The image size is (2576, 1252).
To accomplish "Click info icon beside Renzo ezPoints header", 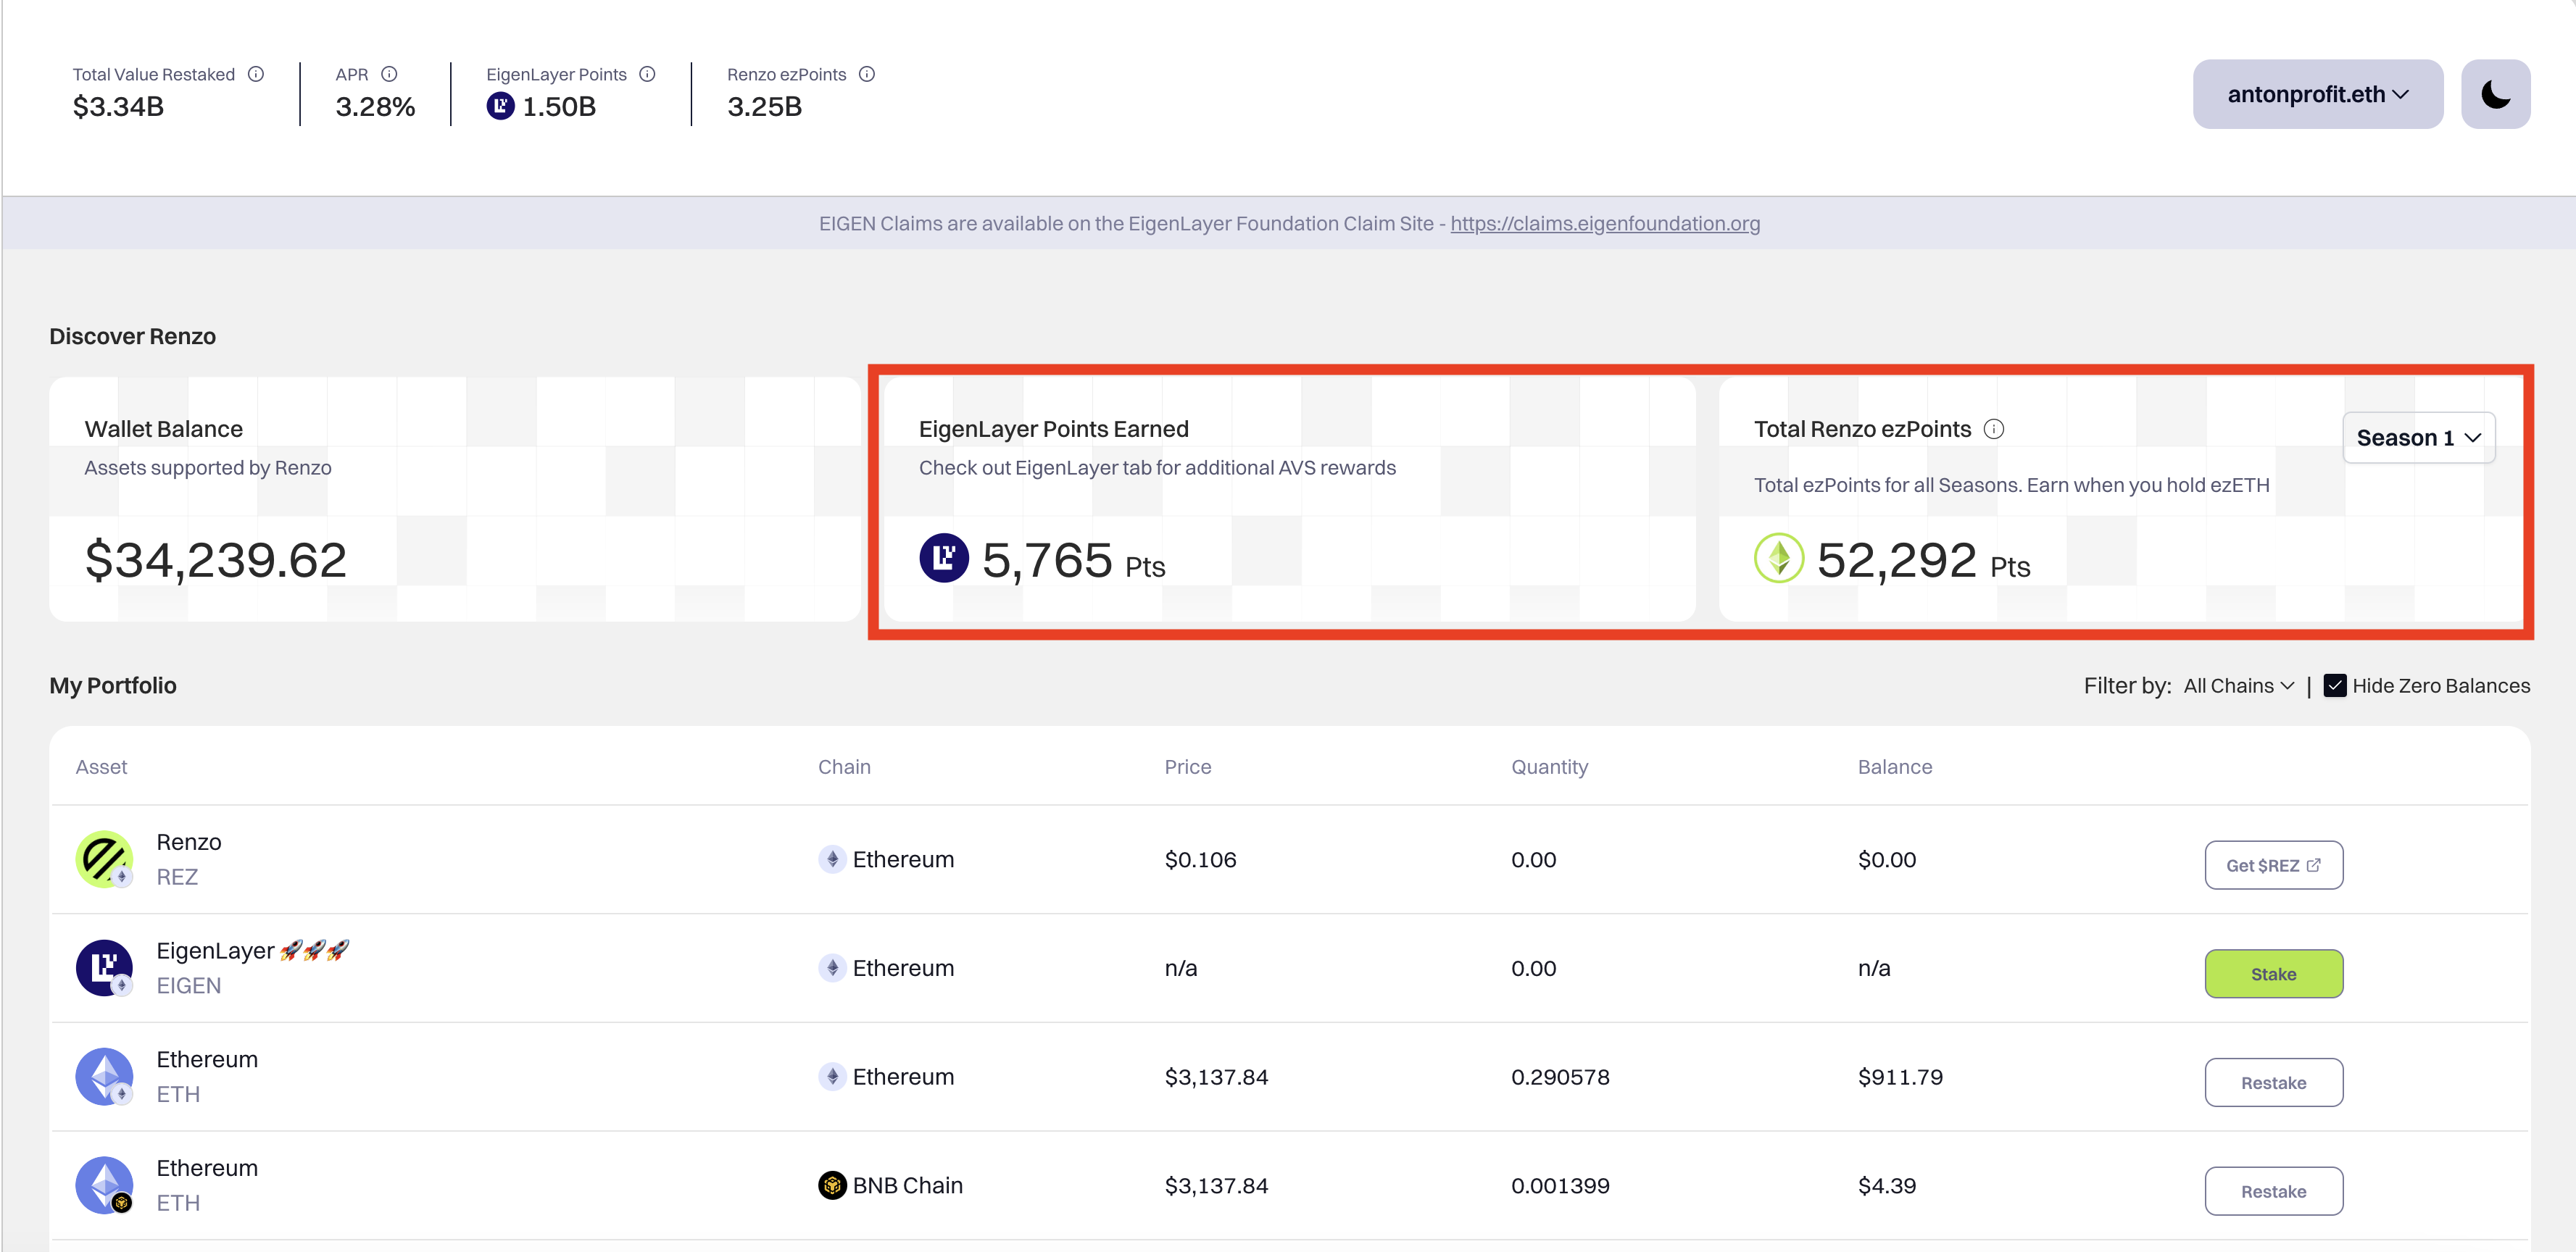I will click(x=867, y=74).
